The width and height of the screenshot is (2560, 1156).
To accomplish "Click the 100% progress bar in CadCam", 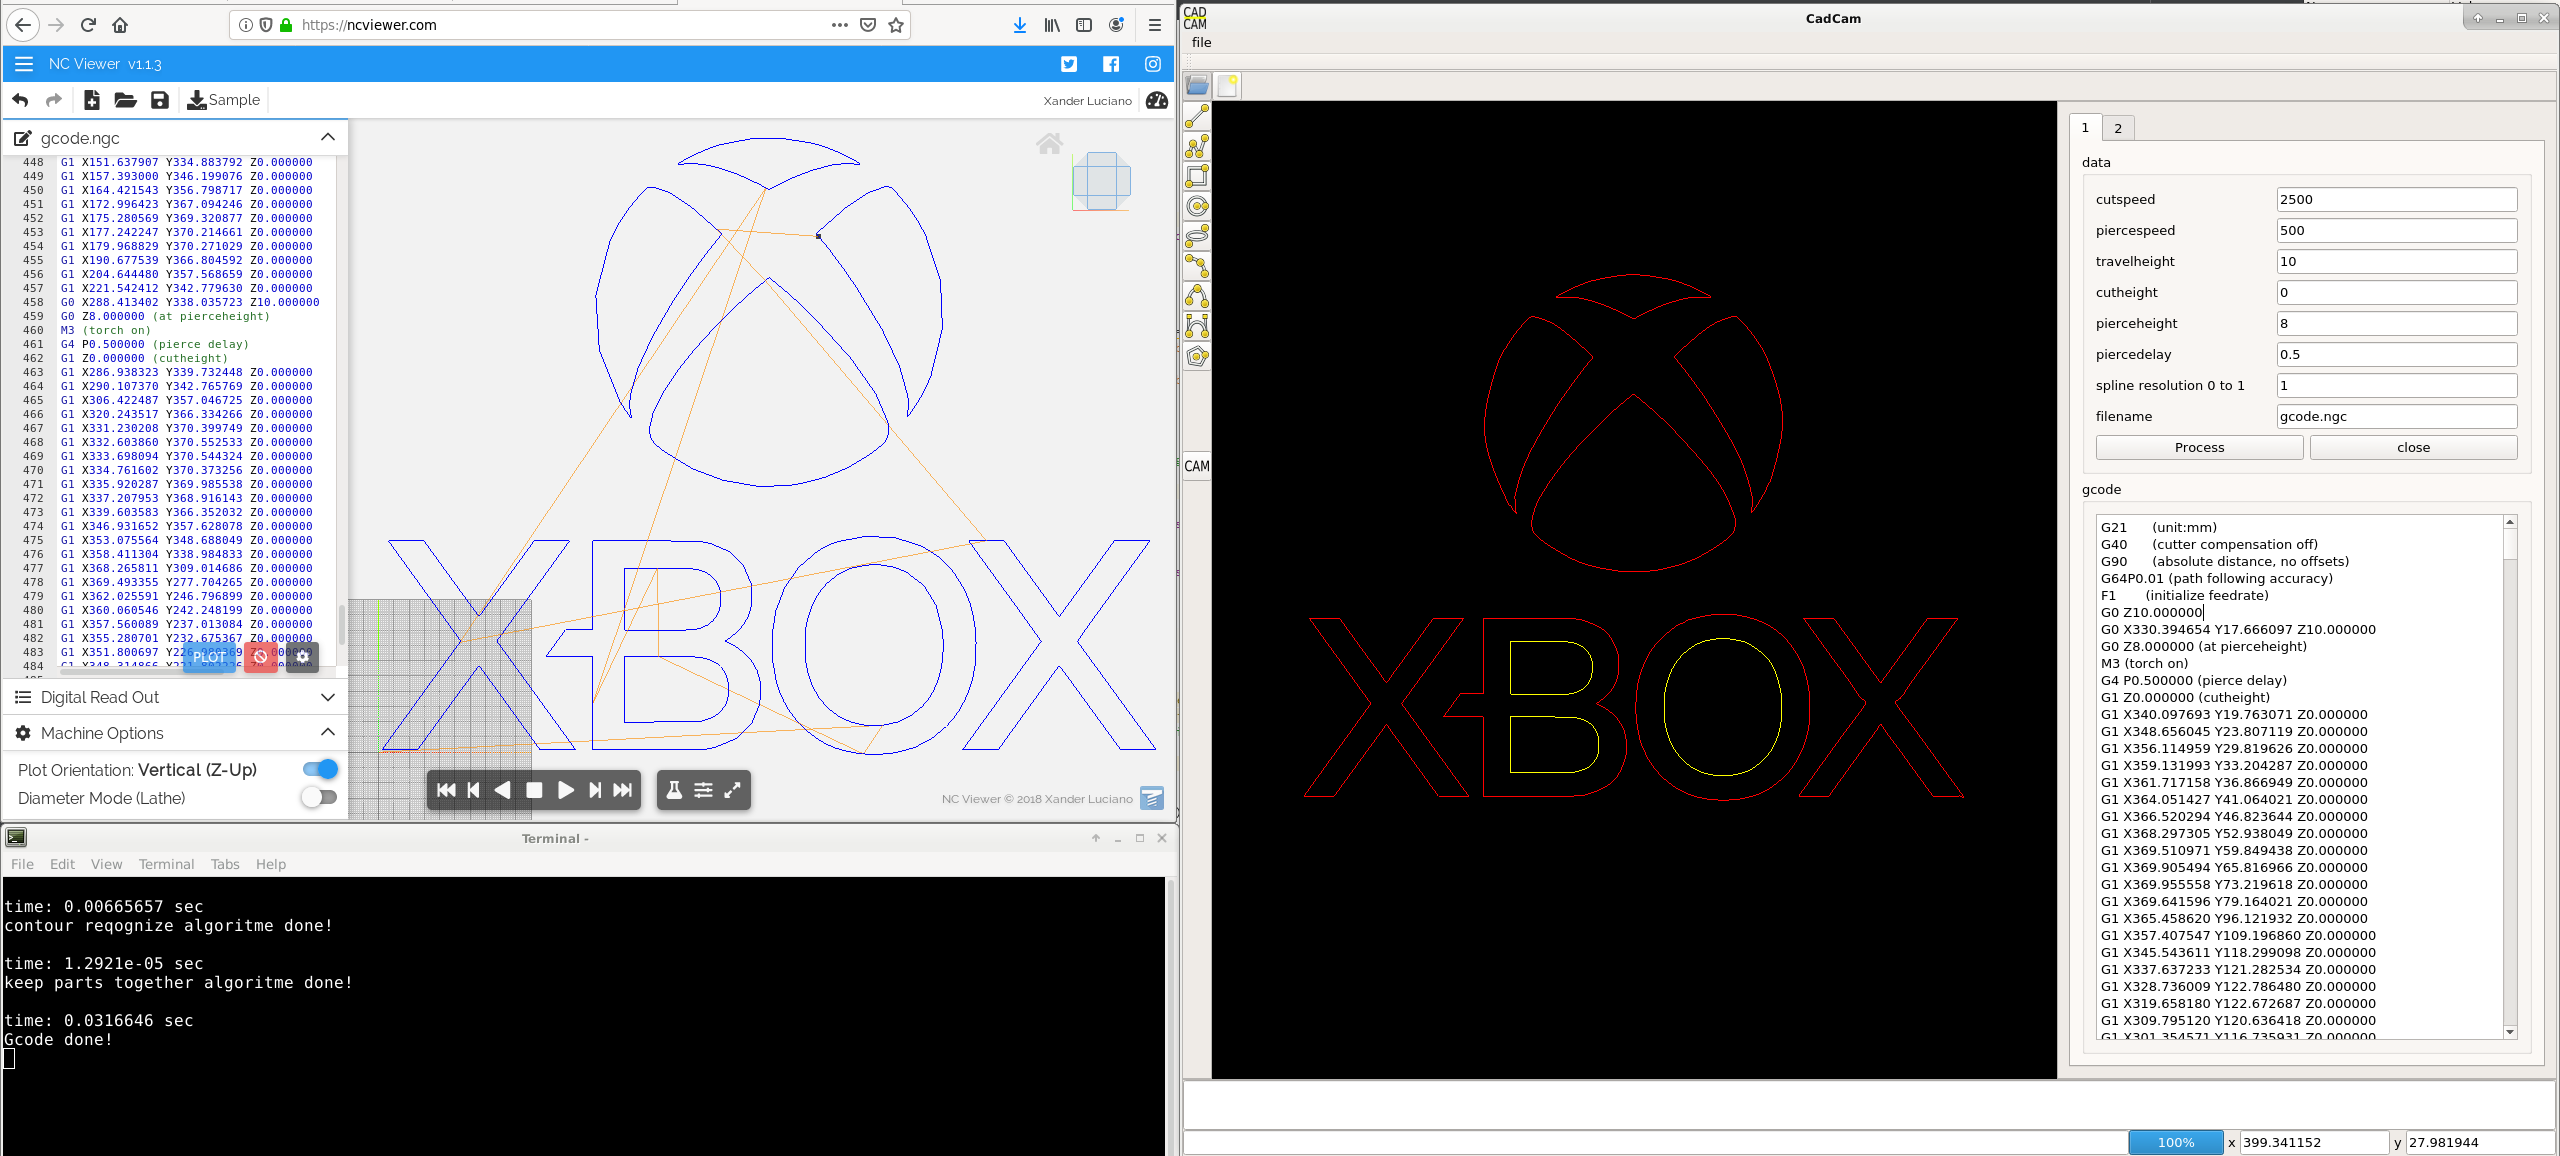I will 2175,1142.
